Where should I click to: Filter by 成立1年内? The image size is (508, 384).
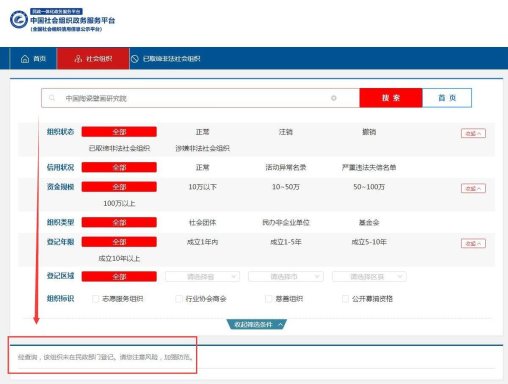202,242
